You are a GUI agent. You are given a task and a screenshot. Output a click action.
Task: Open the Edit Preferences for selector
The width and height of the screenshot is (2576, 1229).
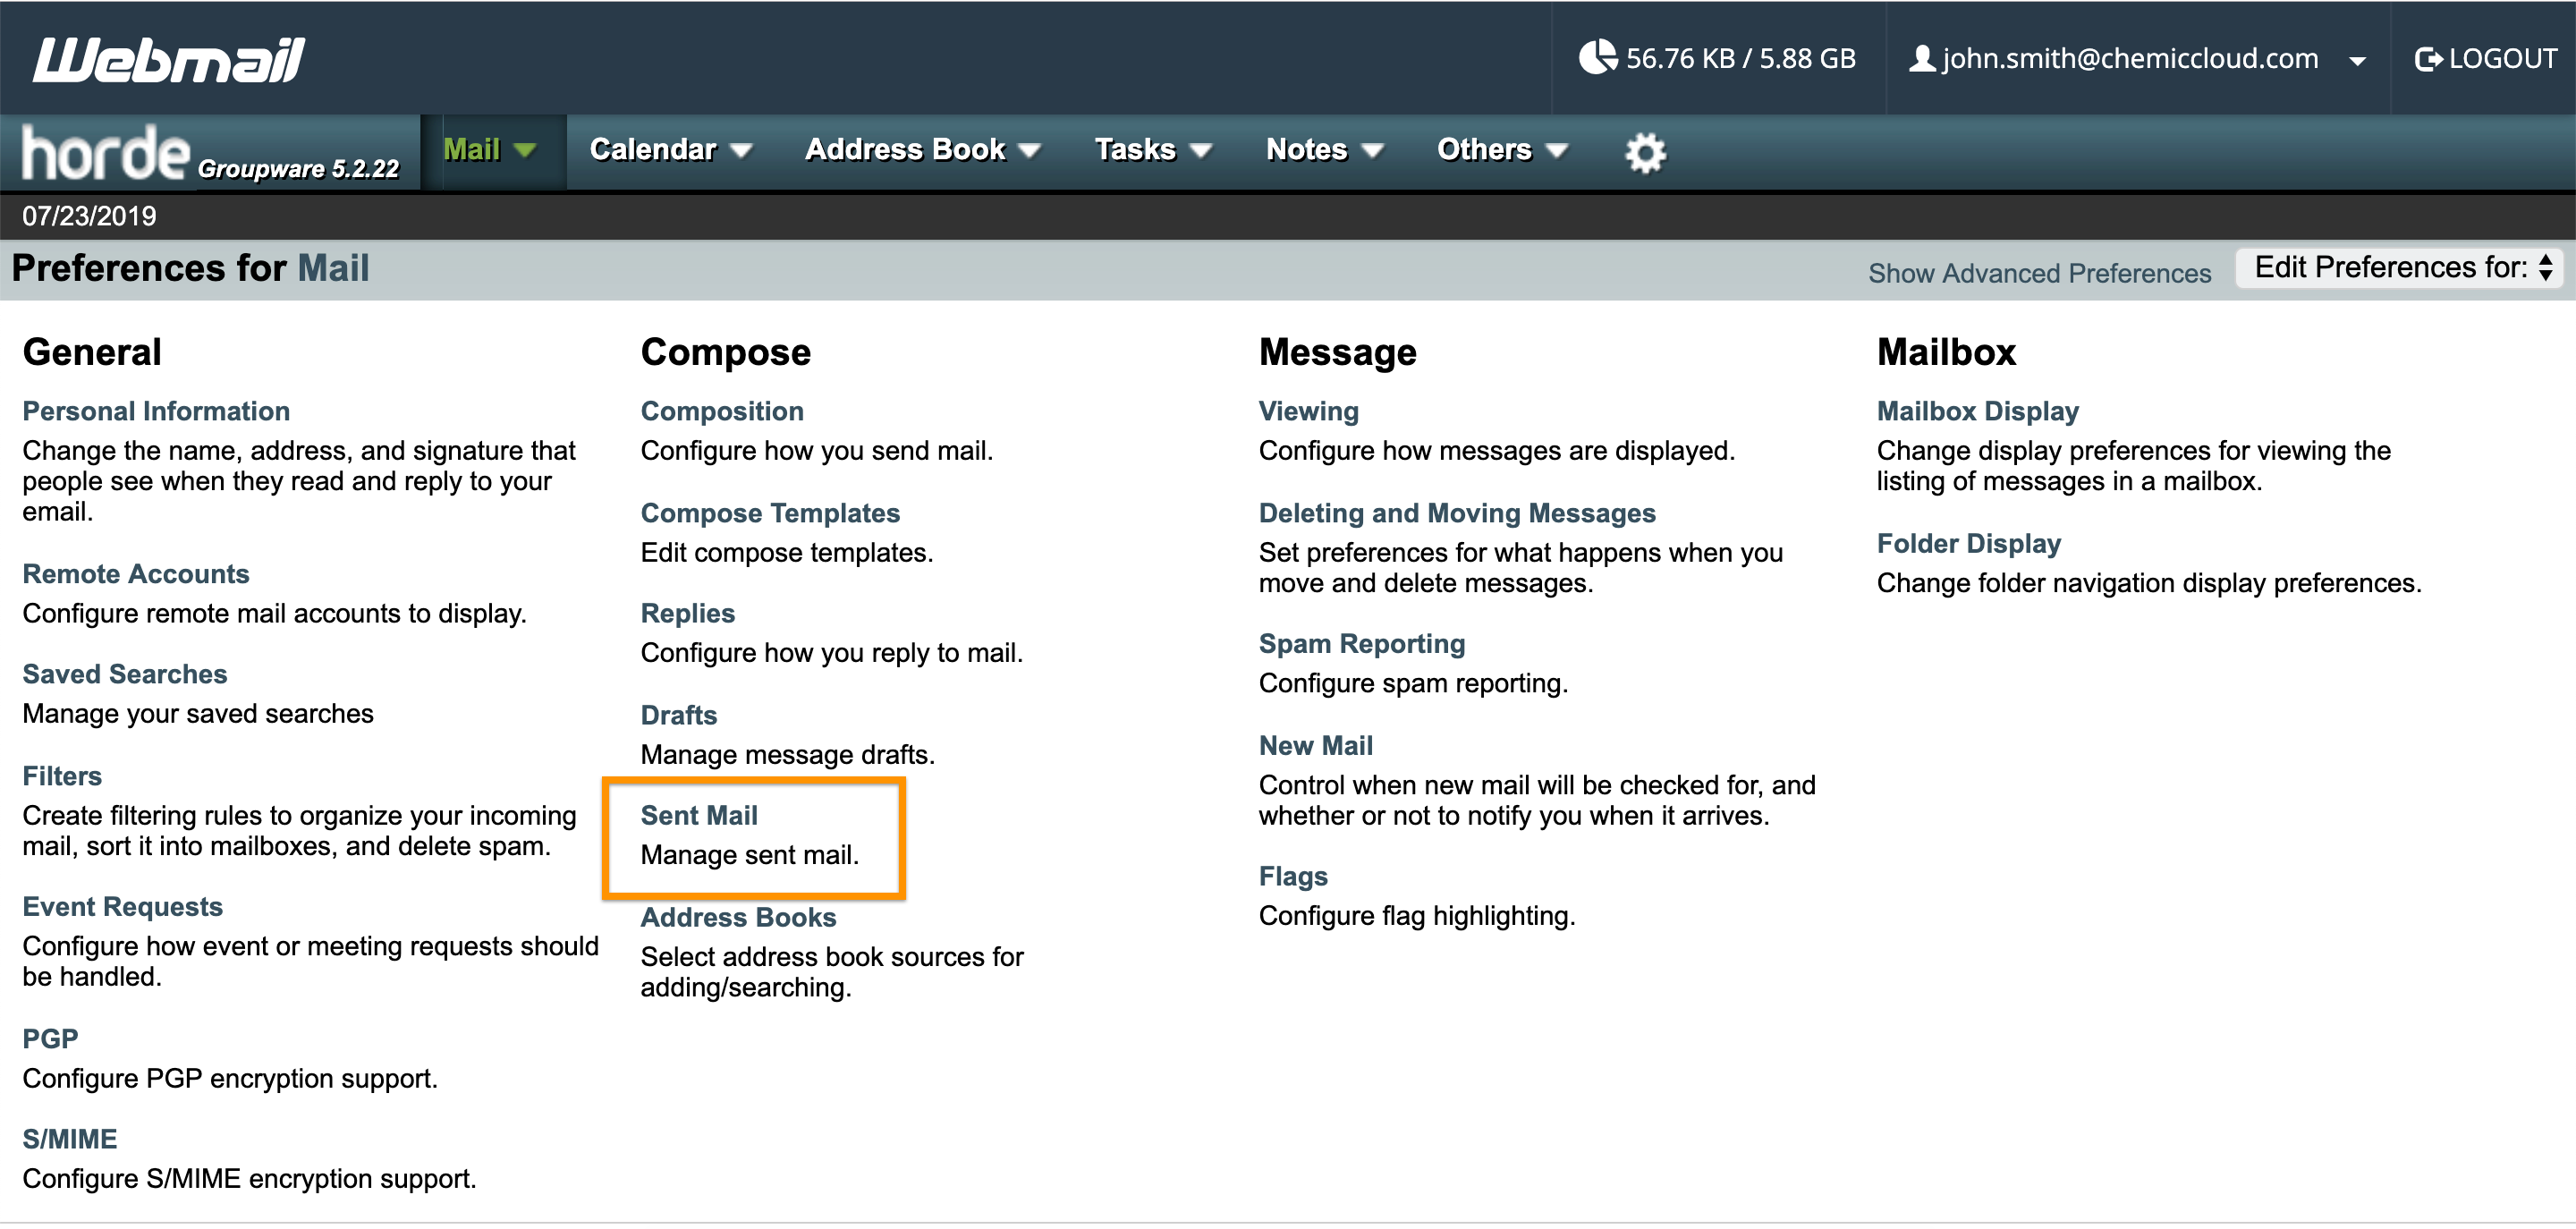click(2398, 268)
